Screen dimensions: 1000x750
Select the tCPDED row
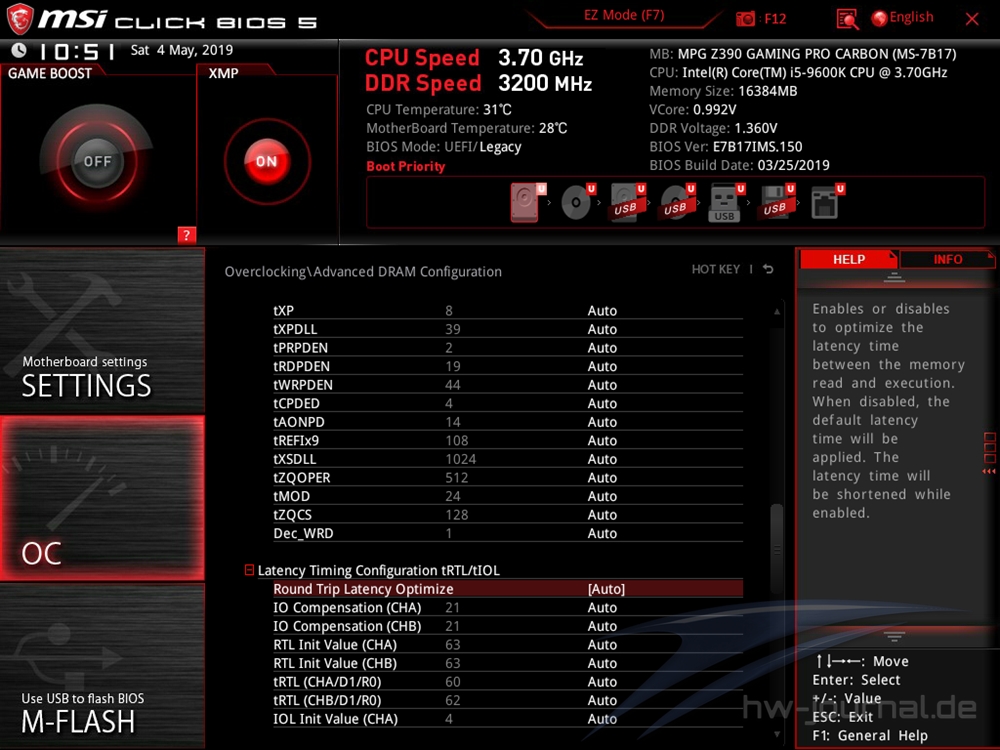508,403
